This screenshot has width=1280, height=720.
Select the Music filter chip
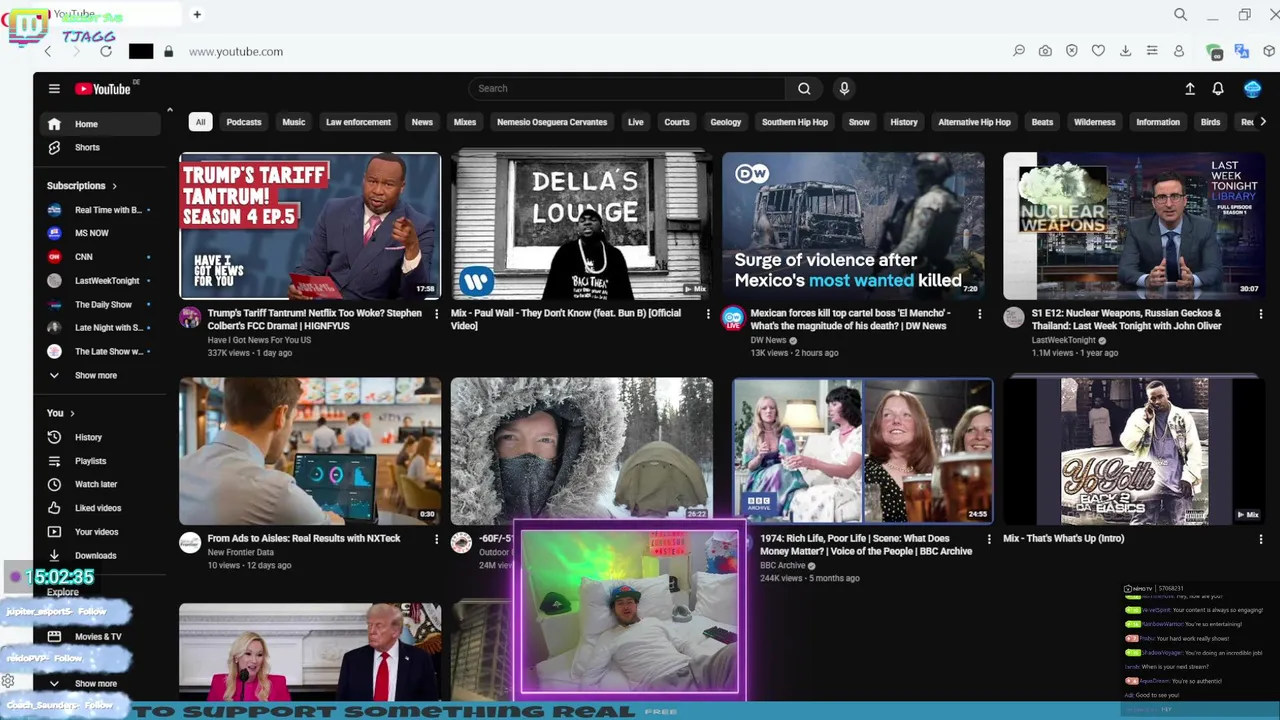tap(293, 122)
